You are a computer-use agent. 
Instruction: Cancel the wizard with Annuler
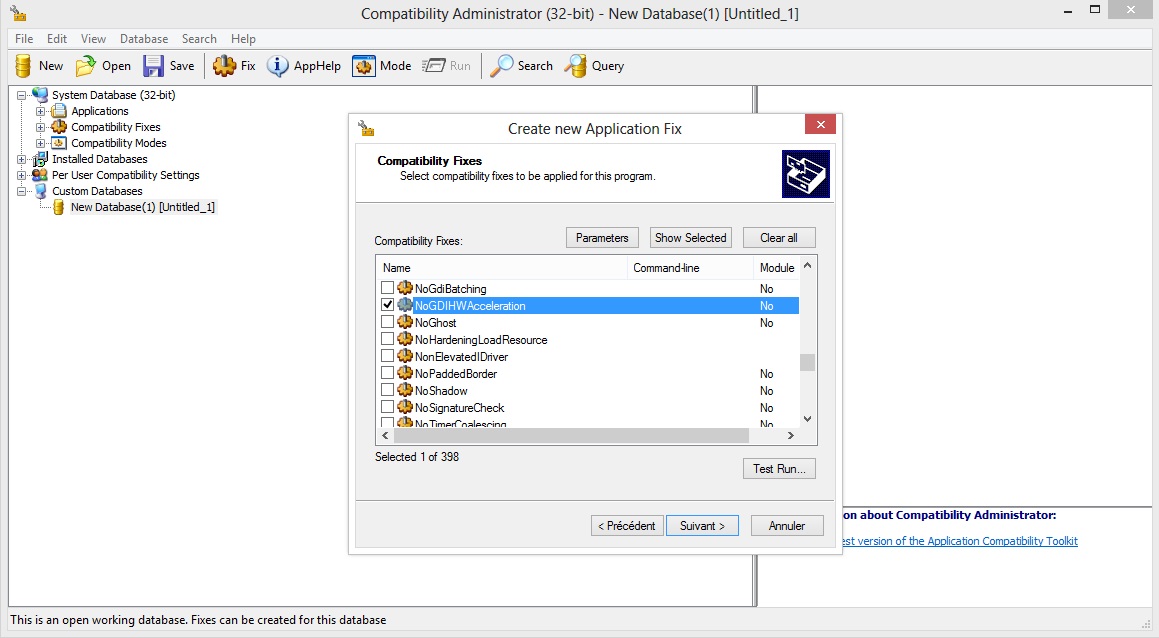click(786, 526)
